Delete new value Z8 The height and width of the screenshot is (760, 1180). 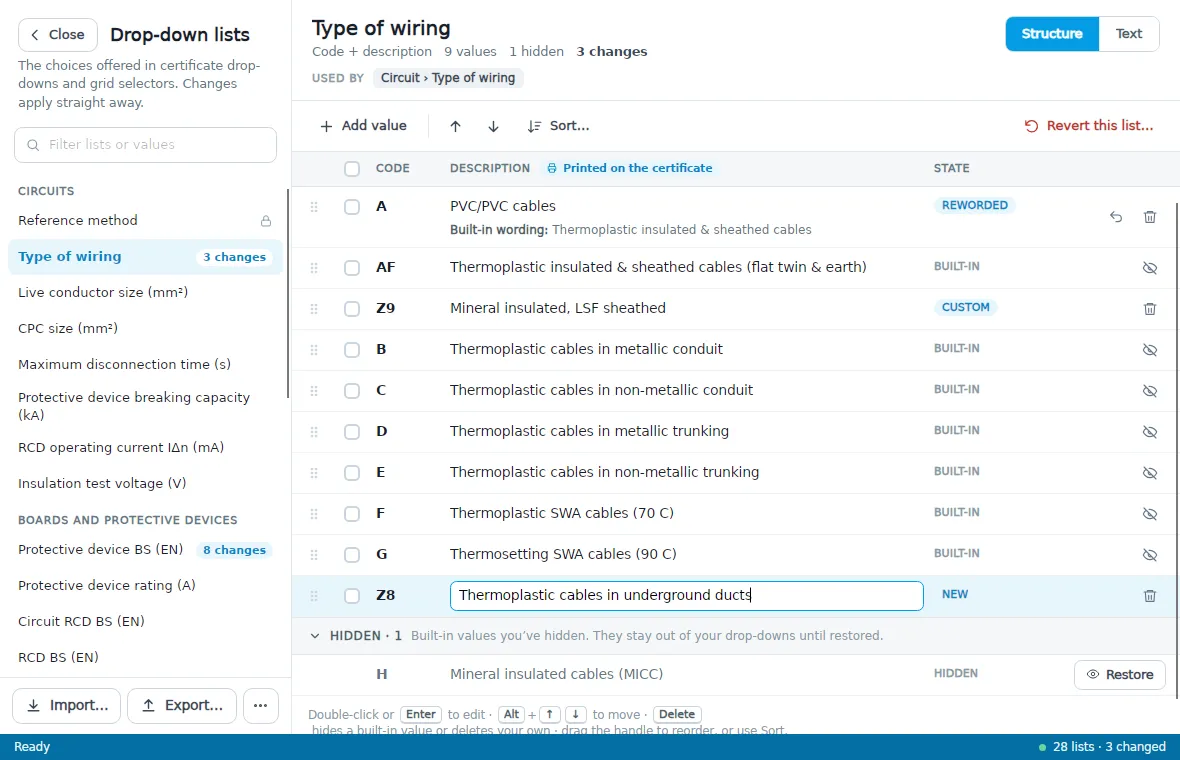click(1149, 596)
